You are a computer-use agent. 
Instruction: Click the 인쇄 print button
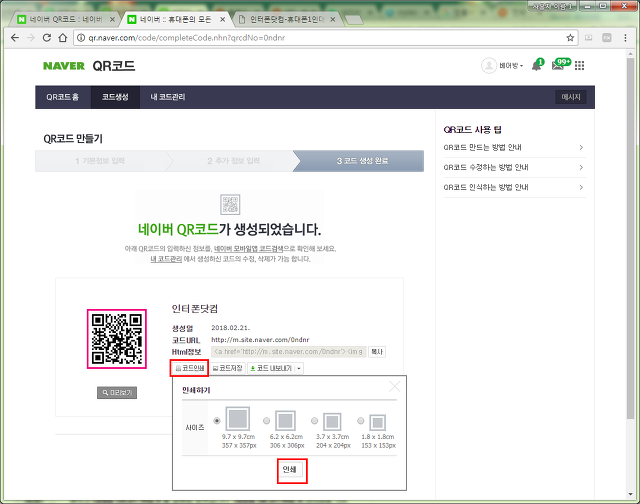click(x=292, y=469)
